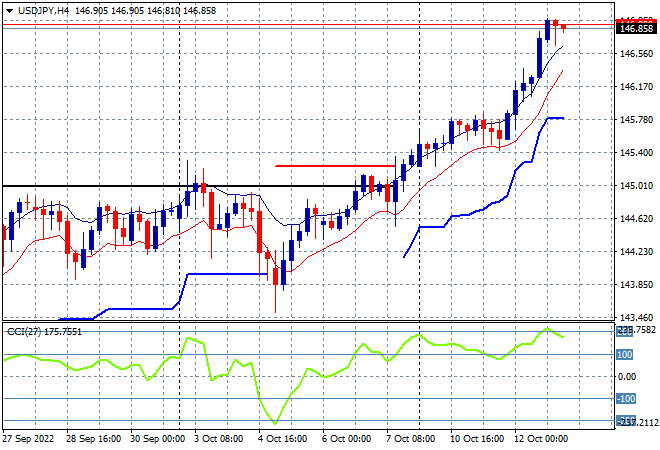Image resolution: width=660 pixels, height=450 pixels.
Task: Click the current price tag 146.858
Action: coord(636,29)
